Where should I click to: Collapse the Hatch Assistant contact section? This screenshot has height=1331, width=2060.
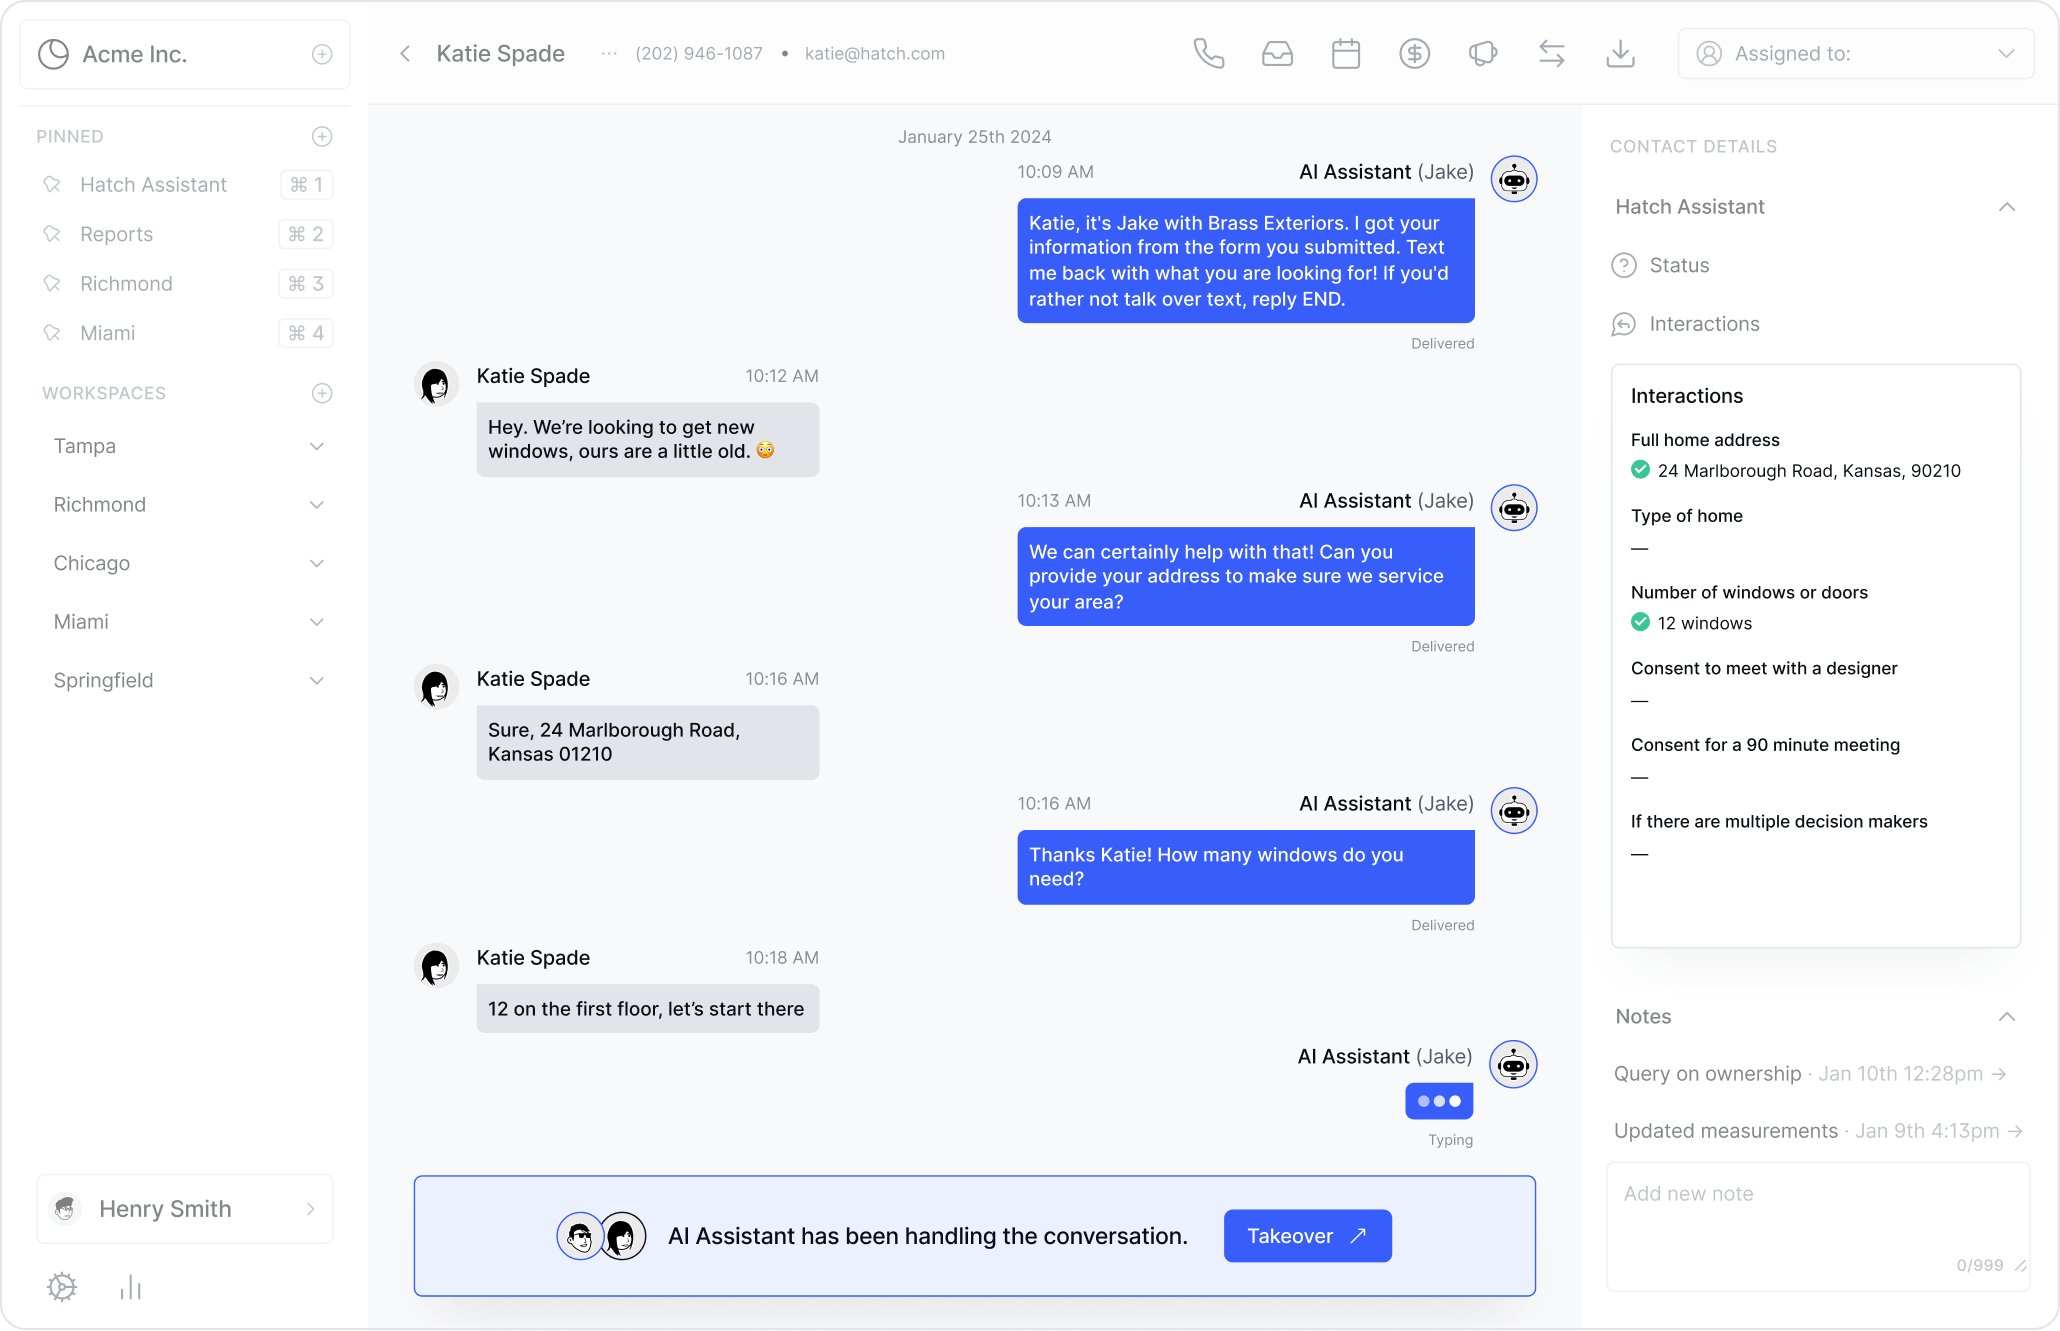click(2008, 207)
